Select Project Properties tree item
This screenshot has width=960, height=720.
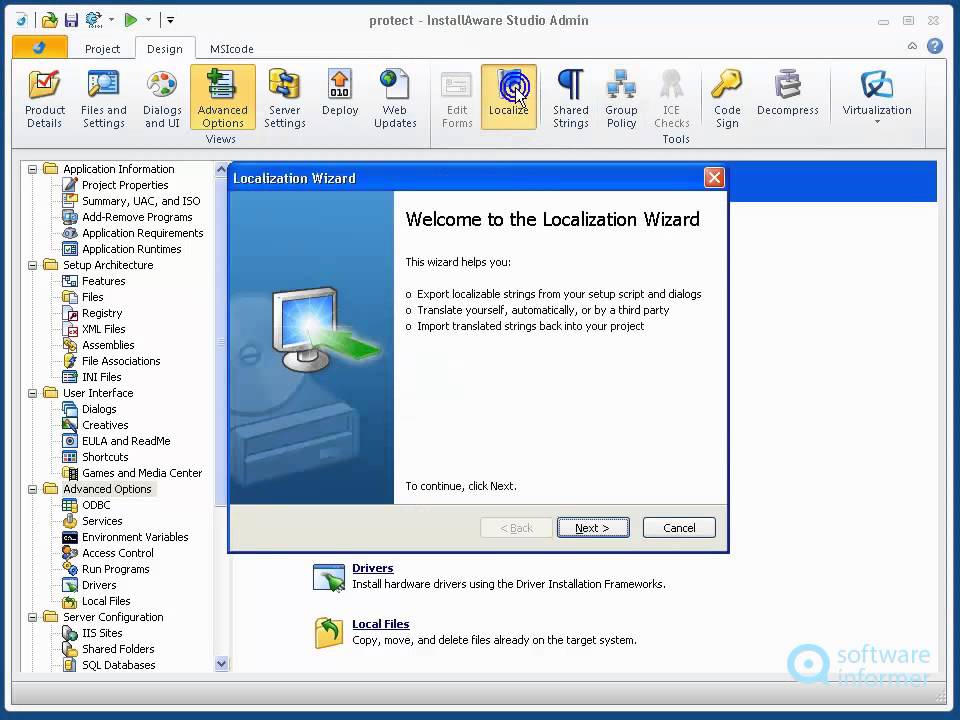click(x=125, y=185)
